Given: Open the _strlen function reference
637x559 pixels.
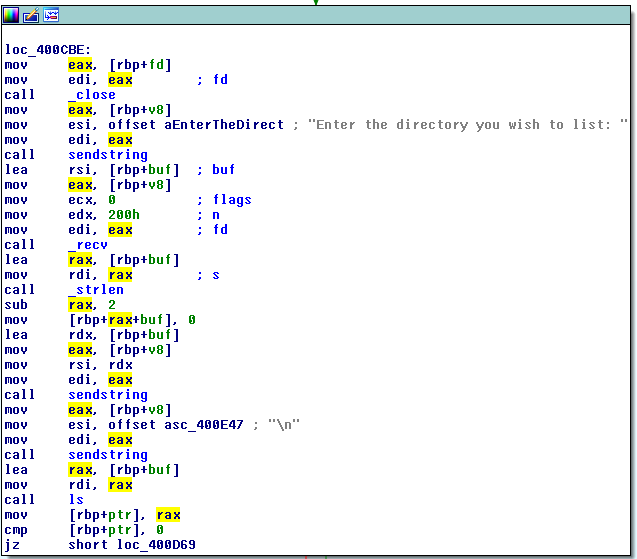Looking at the screenshot, I should coord(95,290).
